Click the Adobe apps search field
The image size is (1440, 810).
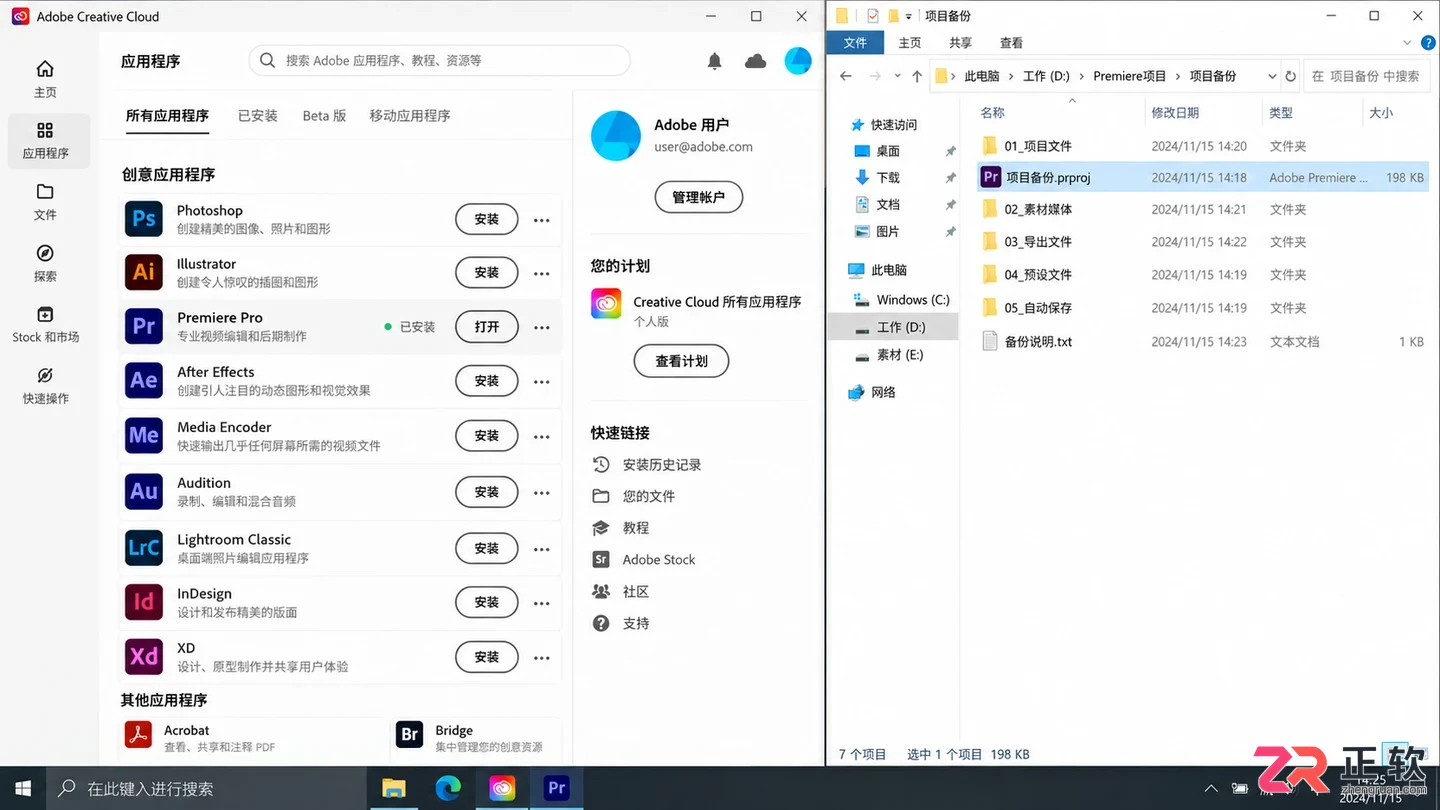tap(439, 61)
